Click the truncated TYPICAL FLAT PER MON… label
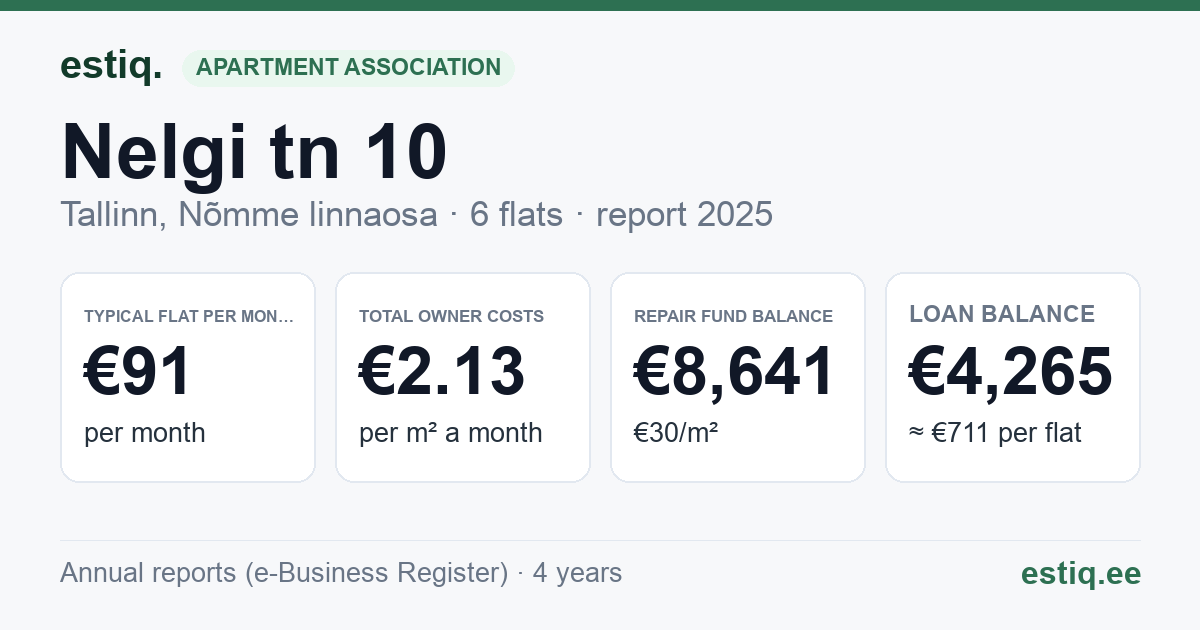 (190, 316)
